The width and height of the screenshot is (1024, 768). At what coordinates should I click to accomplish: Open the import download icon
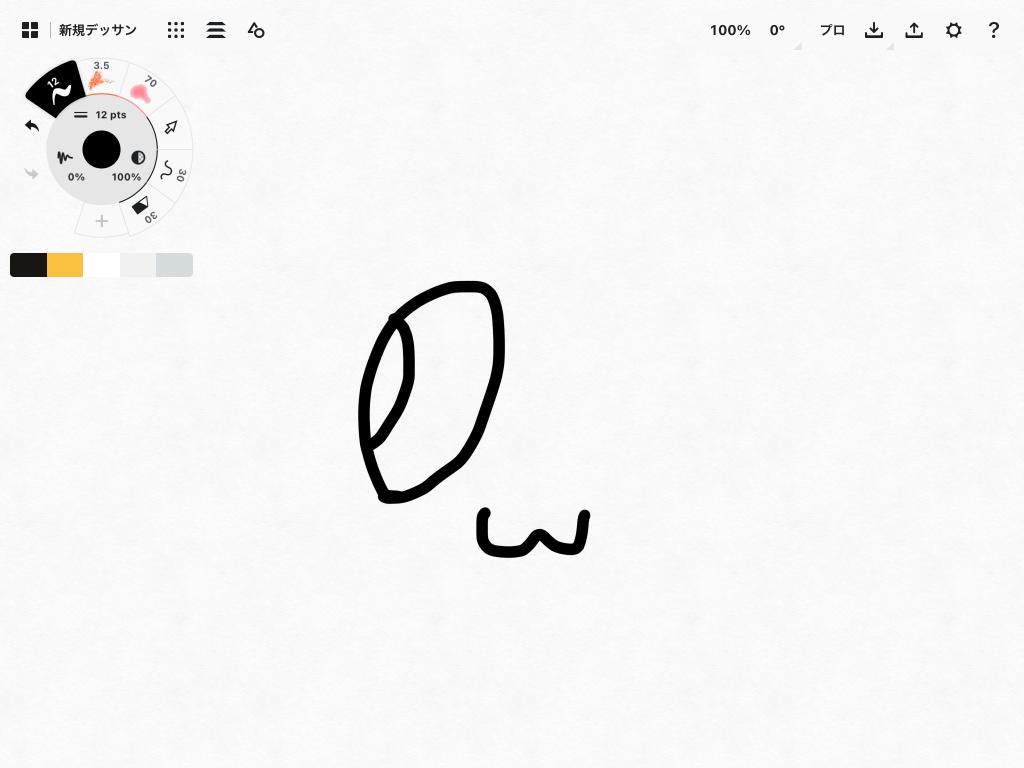click(874, 31)
